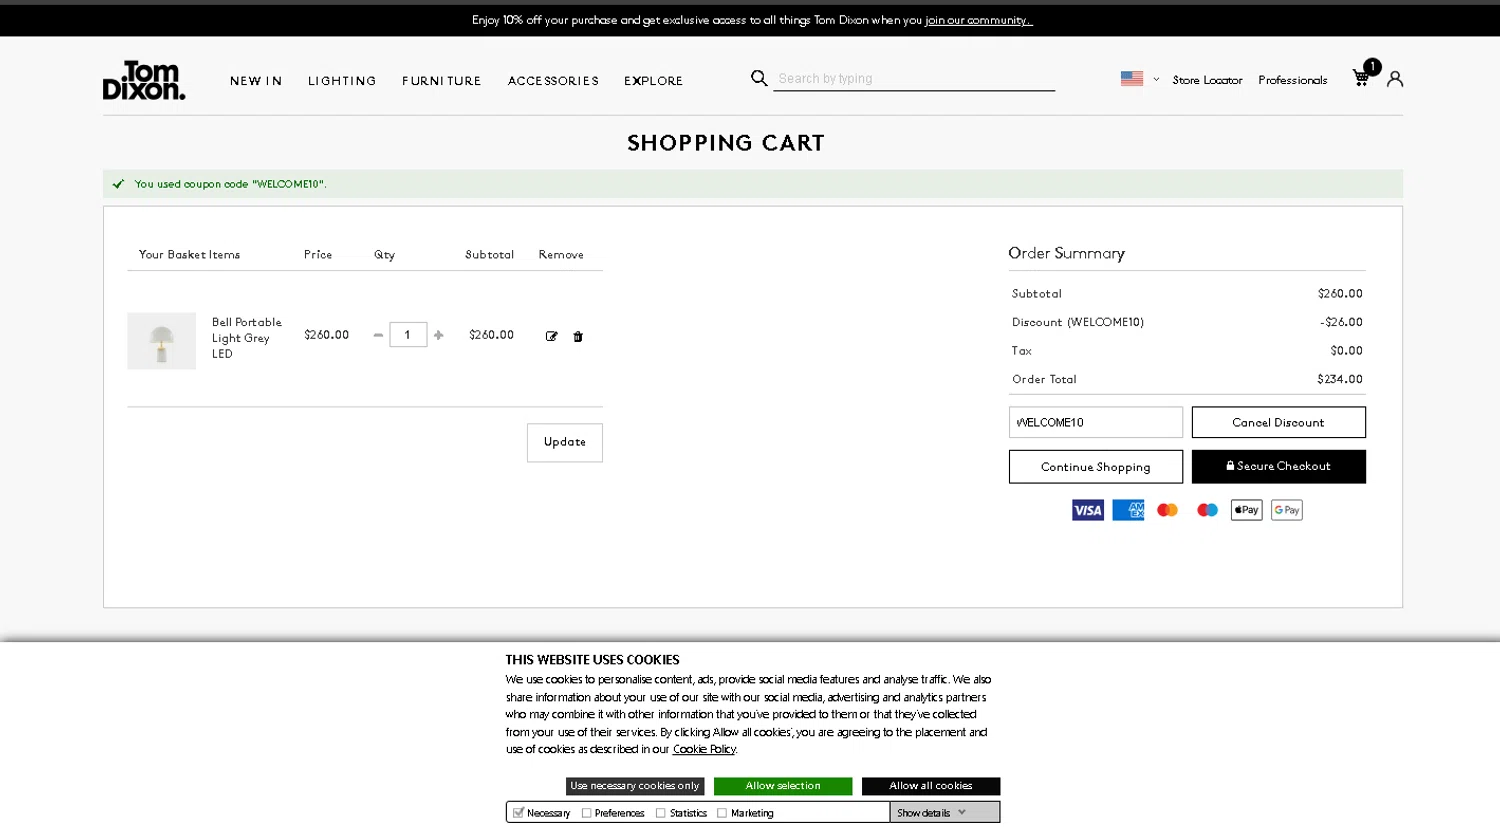Click the Apple Pay icon
Viewport: 1500px width, 827px height.
(x=1246, y=510)
